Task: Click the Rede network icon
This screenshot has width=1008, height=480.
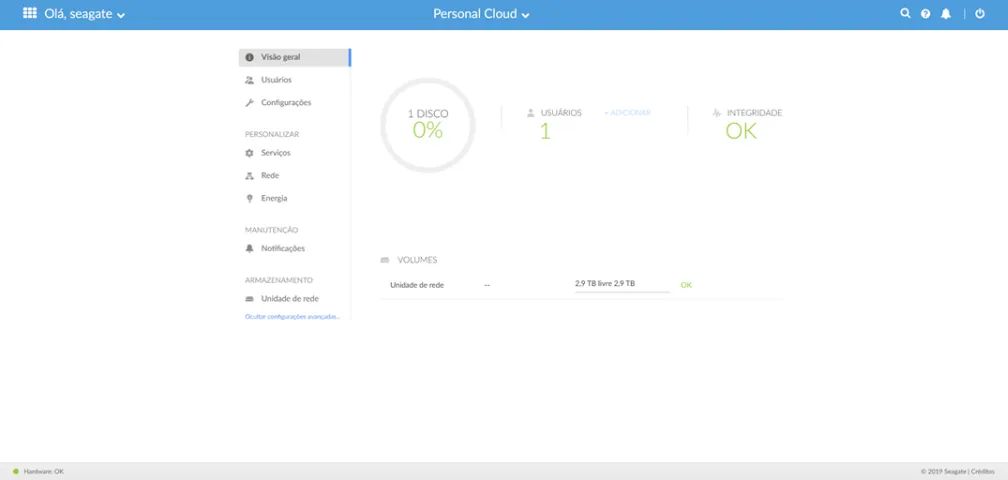Action: [250, 176]
